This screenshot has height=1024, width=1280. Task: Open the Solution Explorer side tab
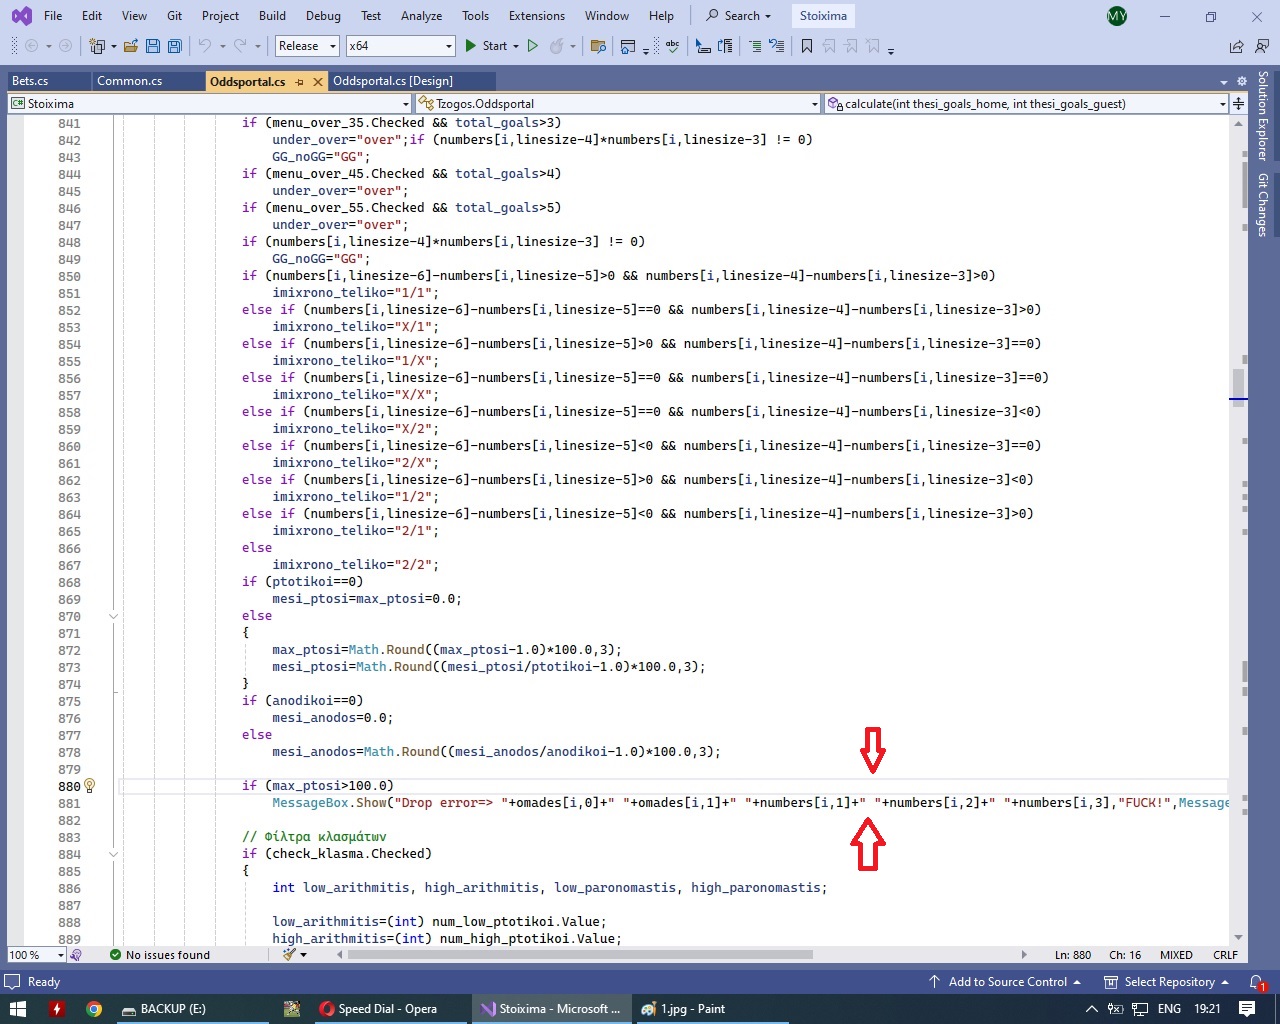point(1263,116)
